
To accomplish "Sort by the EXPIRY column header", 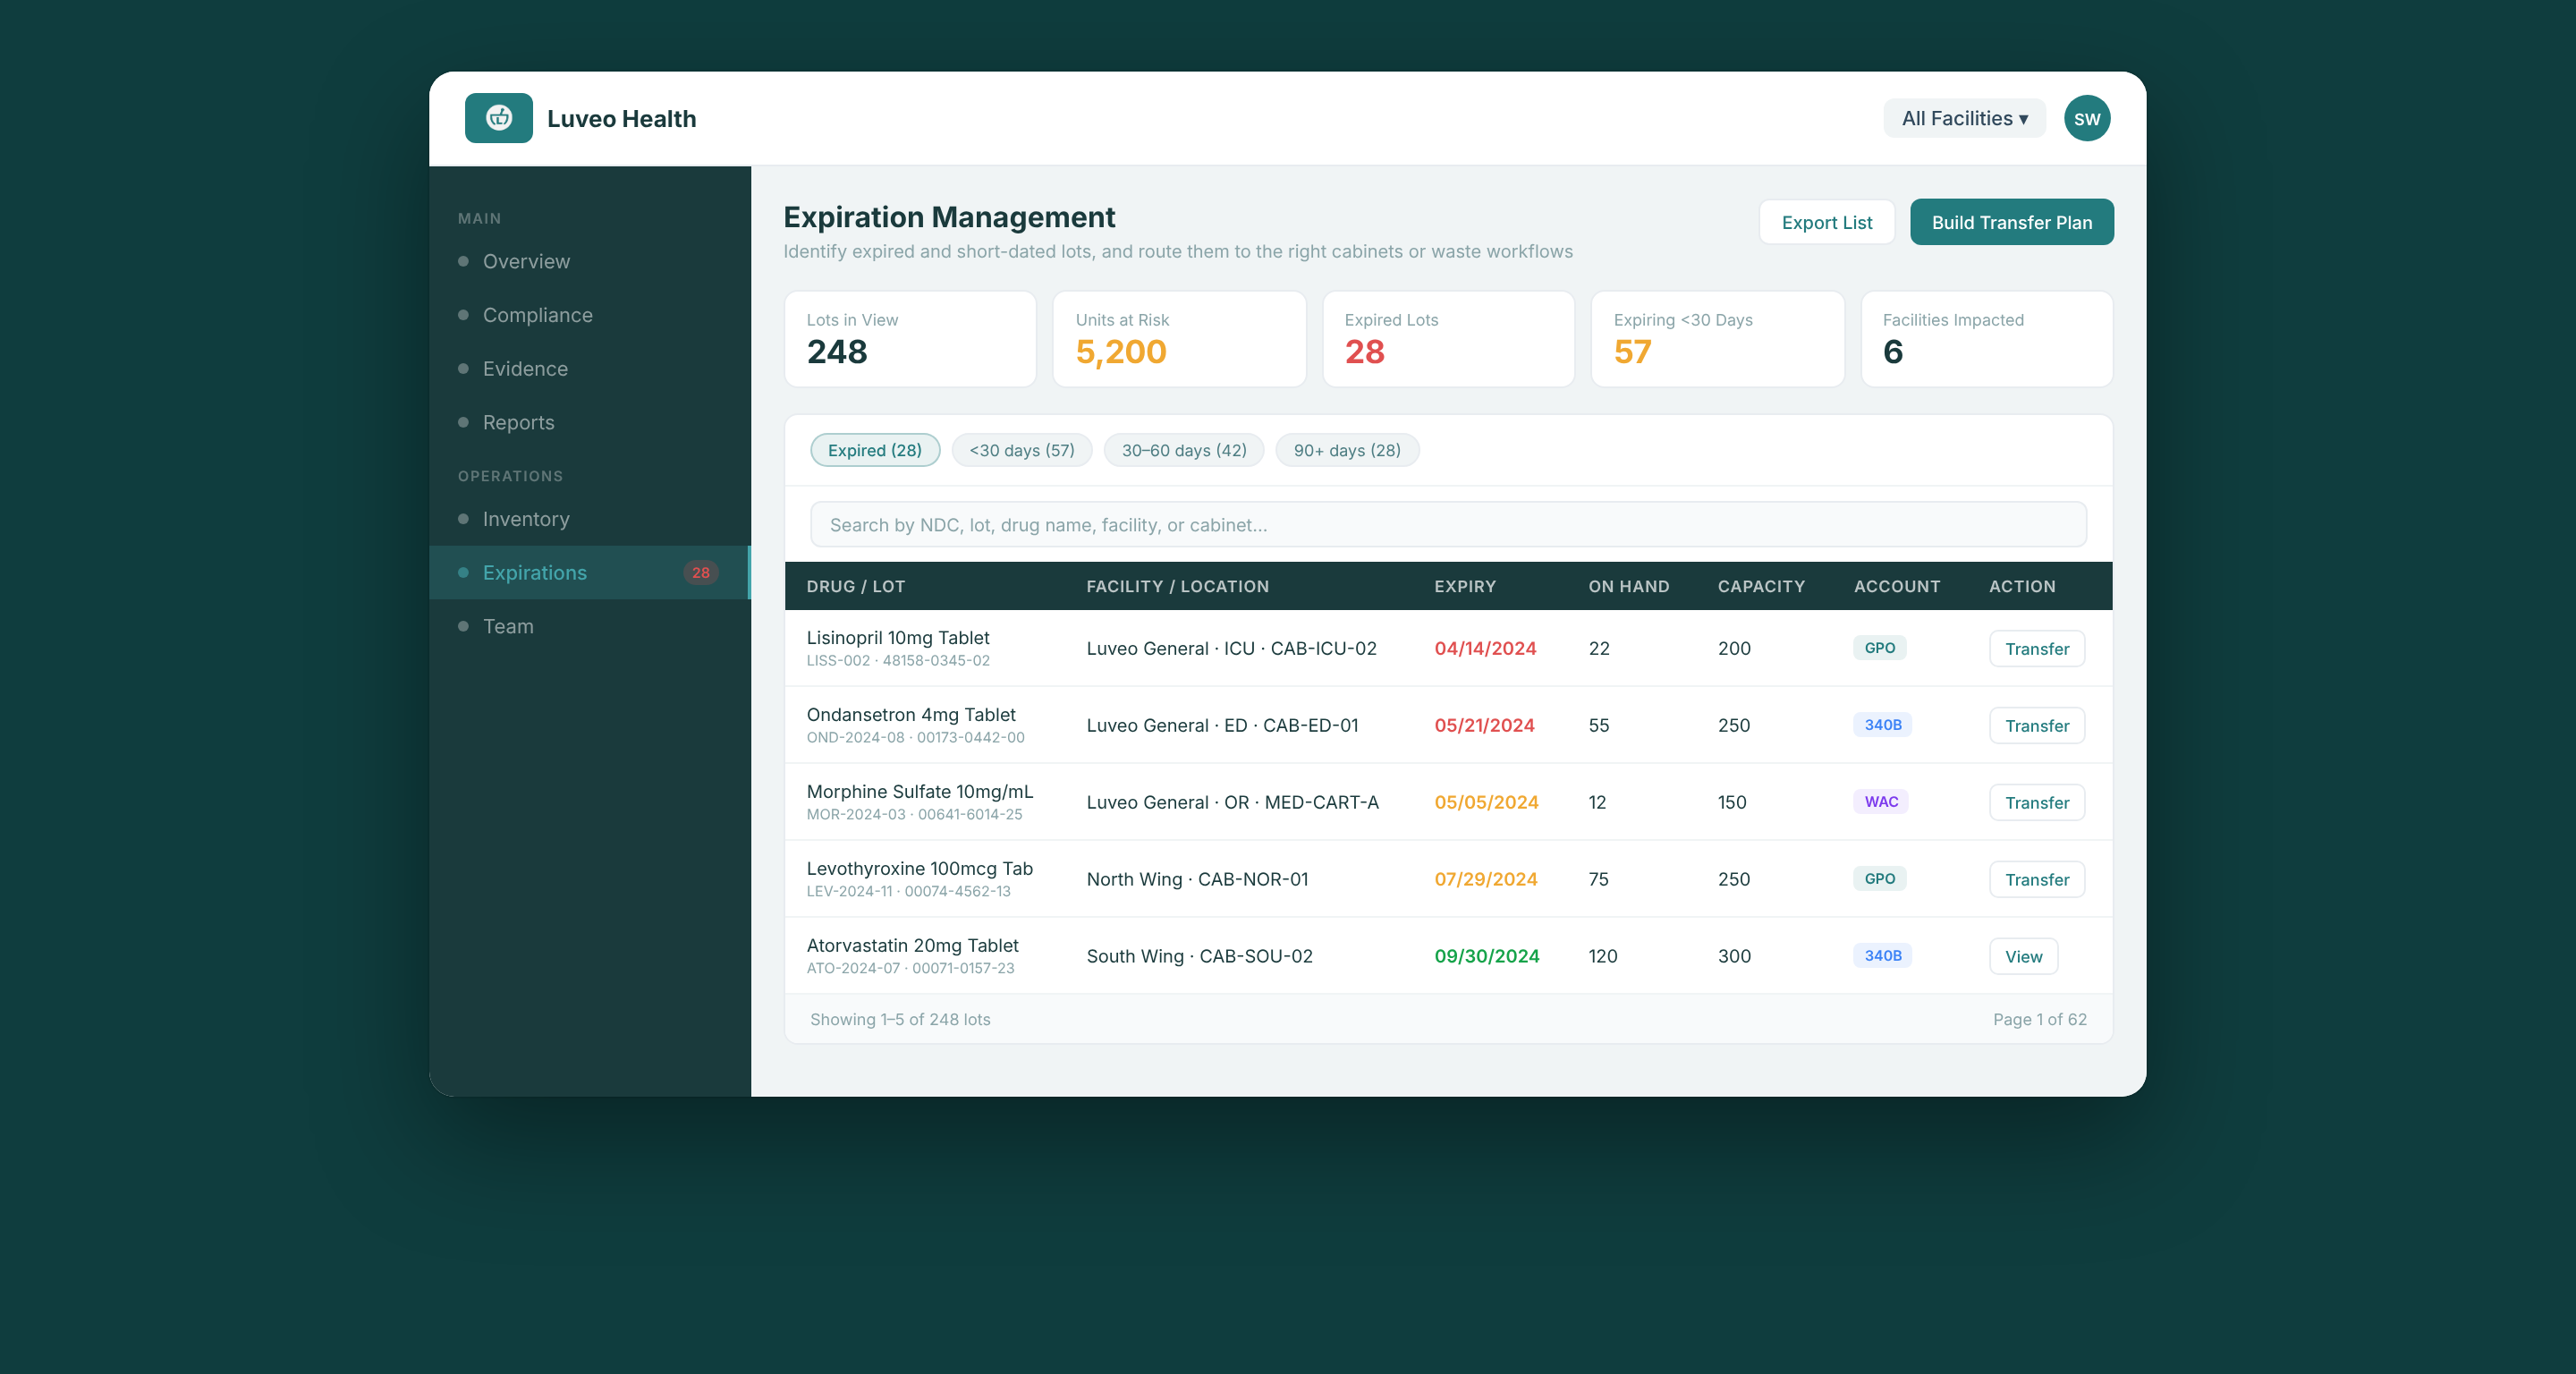I will 1465,587.
